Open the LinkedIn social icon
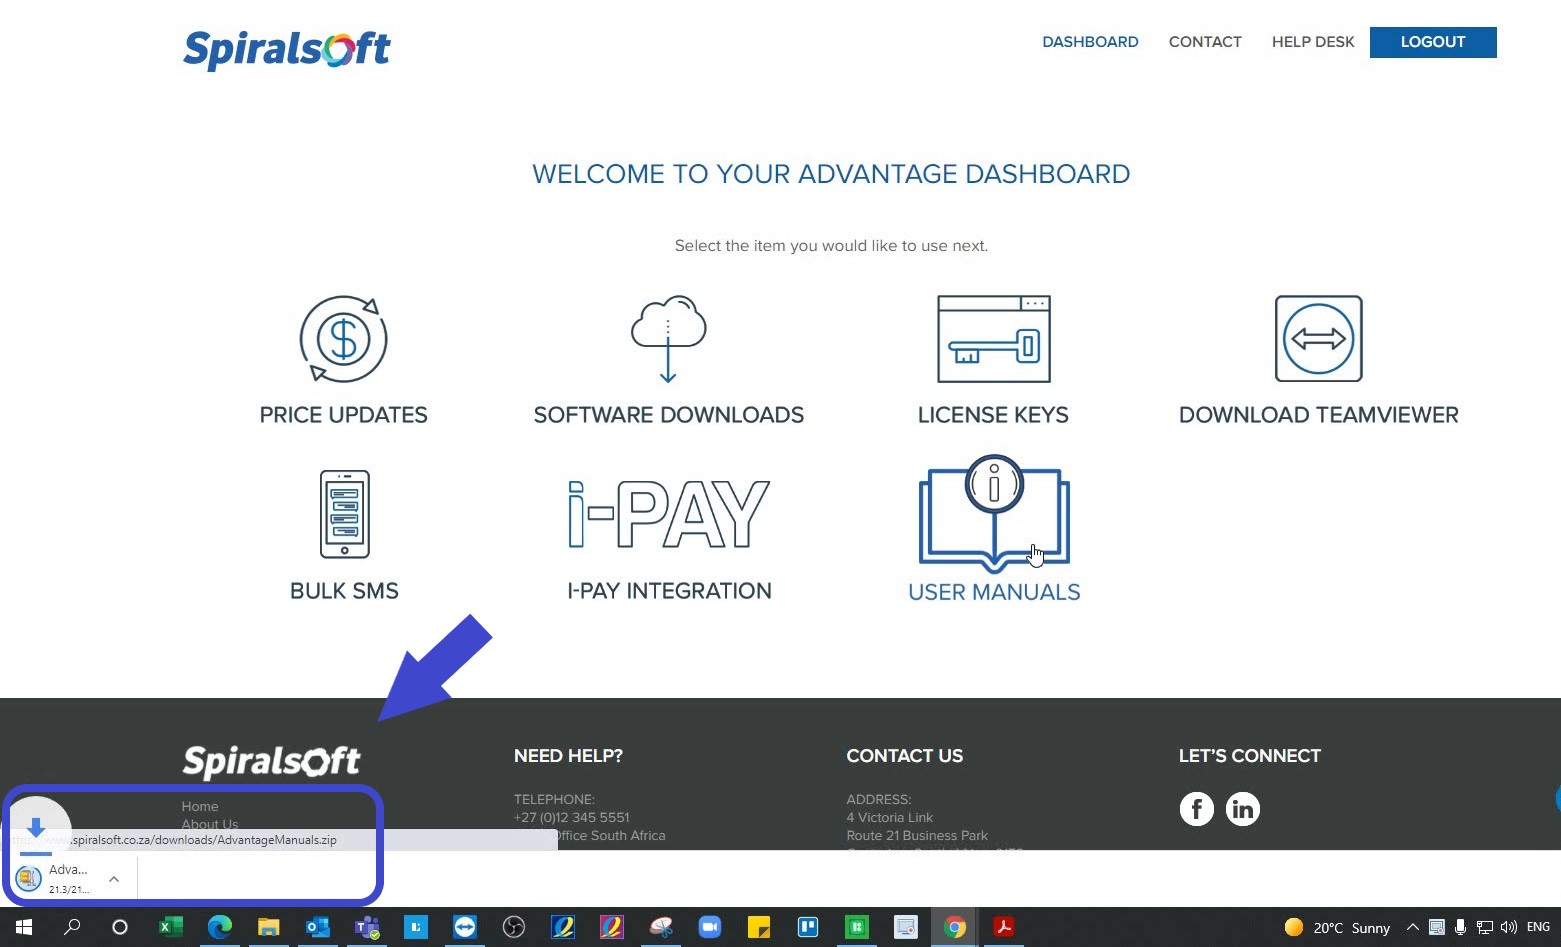 [x=1242, y=808]
